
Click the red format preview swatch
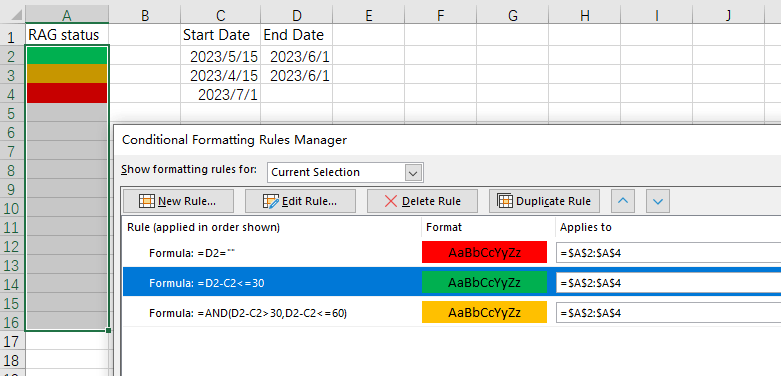click(484, 252)
